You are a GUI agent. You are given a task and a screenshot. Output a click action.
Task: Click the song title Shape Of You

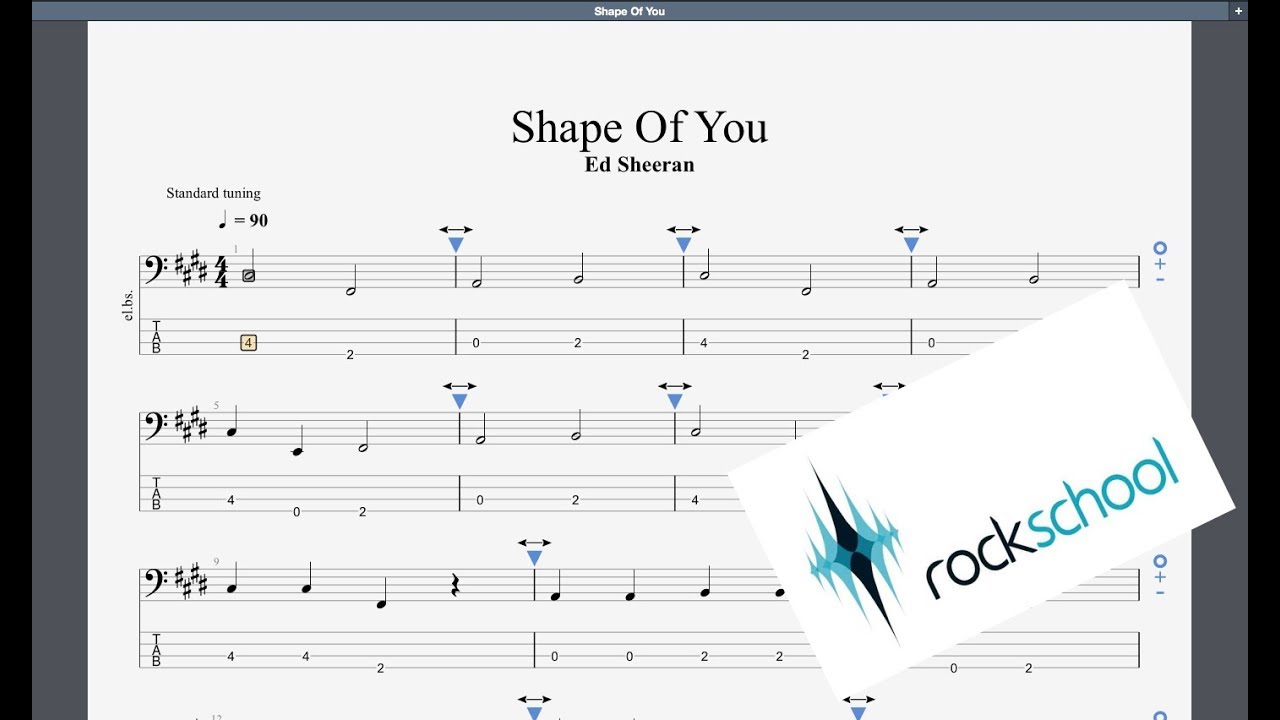click(x=640, y=127)
